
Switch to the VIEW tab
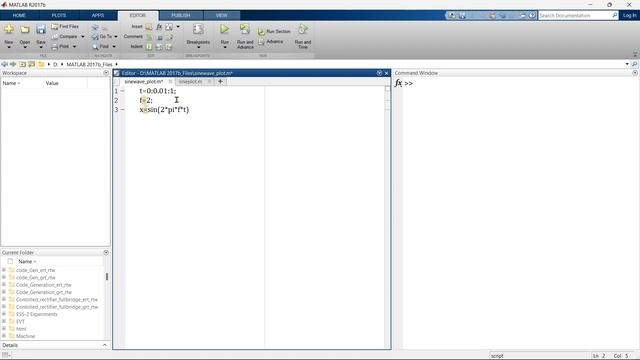pyautogui.click(x=222, y=16)
